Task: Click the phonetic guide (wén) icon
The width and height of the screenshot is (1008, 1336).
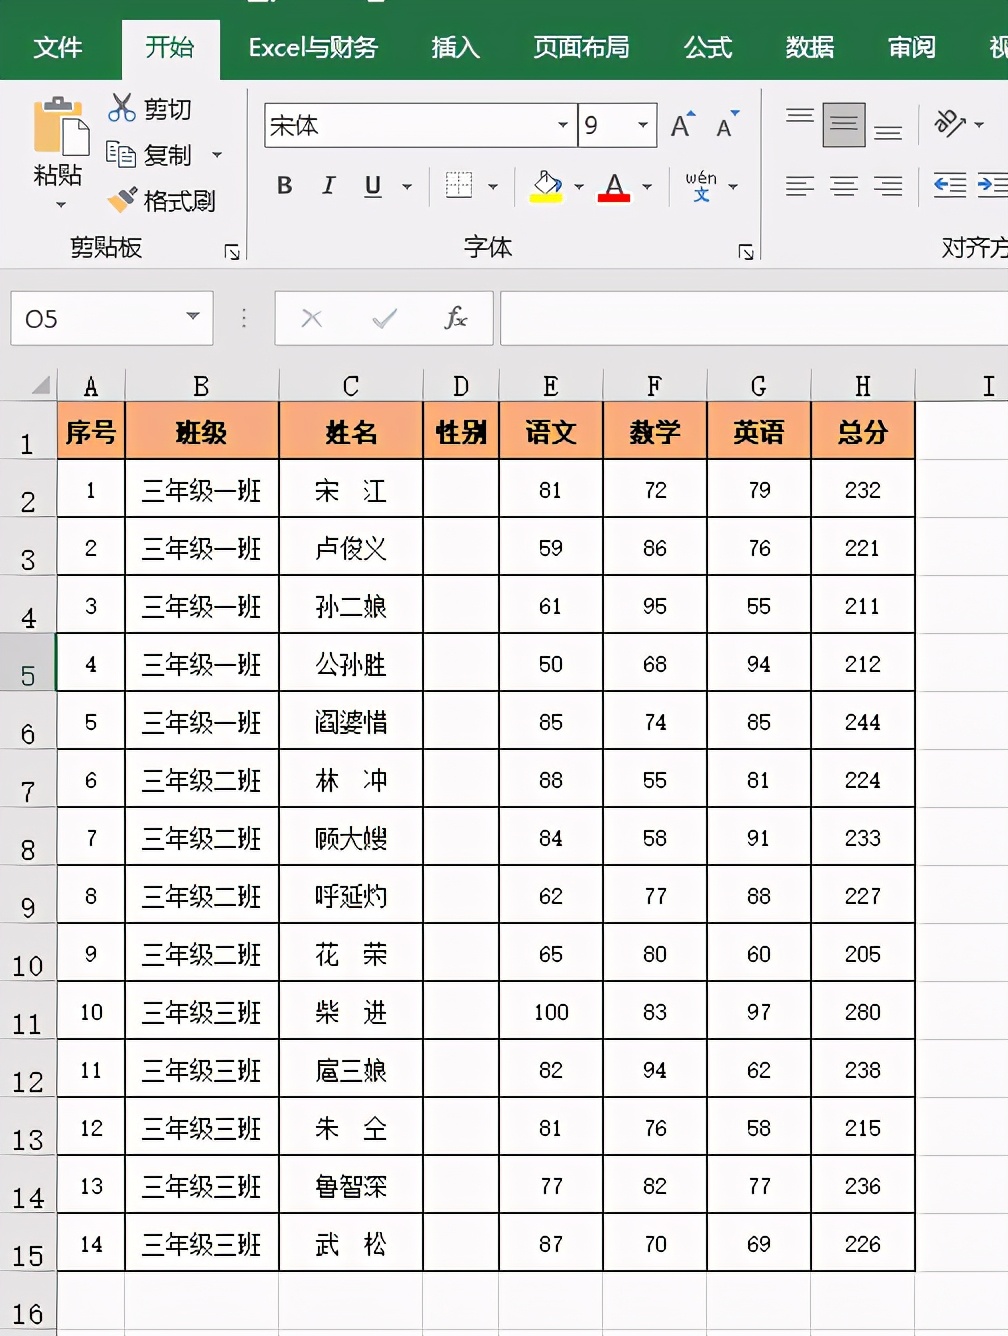Action: pos(703,186)
